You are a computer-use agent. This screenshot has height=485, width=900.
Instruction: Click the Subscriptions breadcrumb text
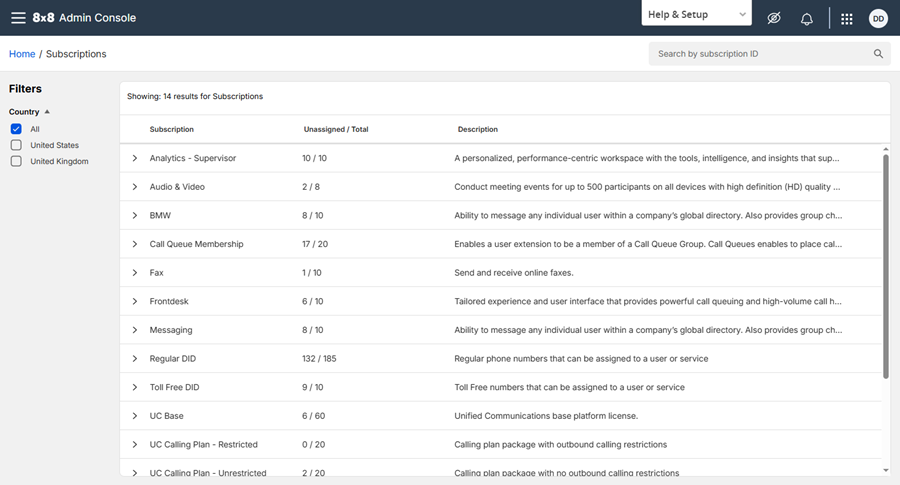[x=76, y=54]
